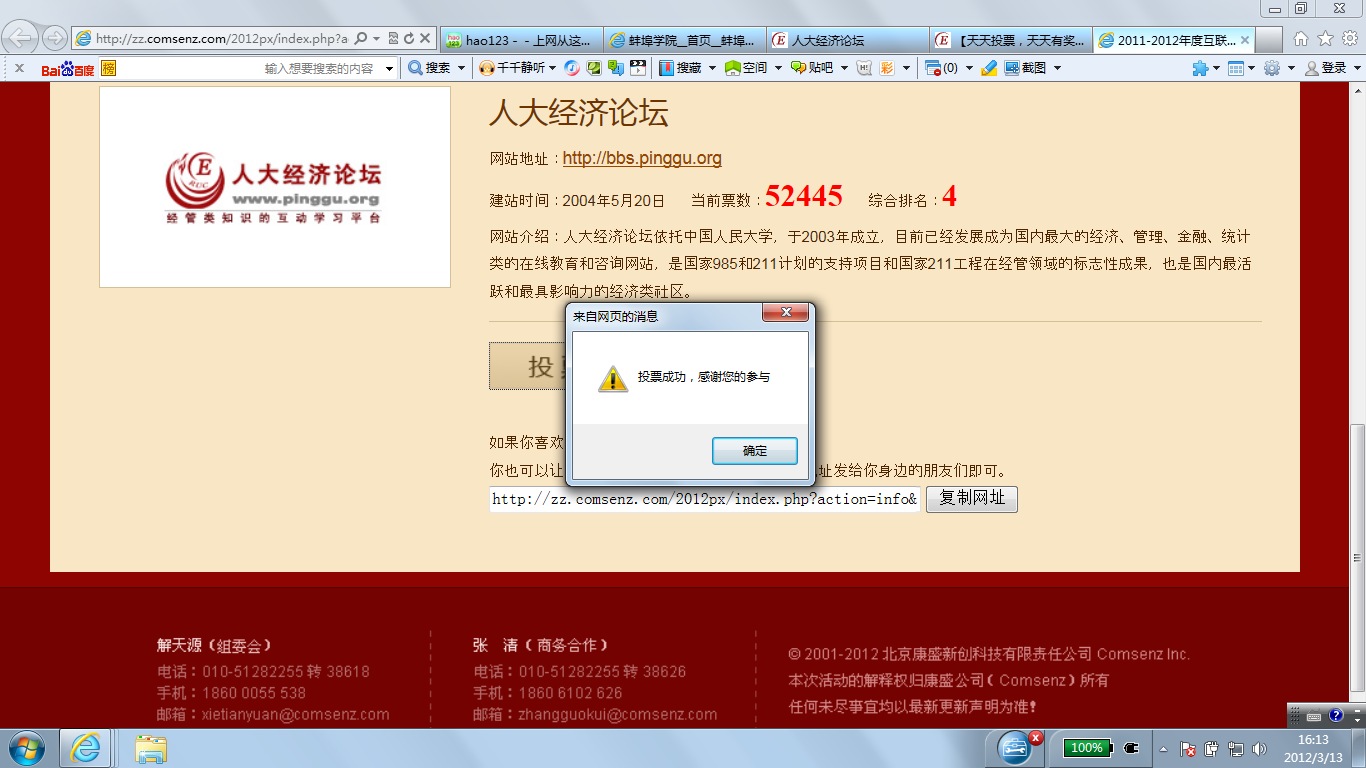Go forward with the browser Forward arrow
Viewport: 1366px width, 768px height.
tap(54, 39)
